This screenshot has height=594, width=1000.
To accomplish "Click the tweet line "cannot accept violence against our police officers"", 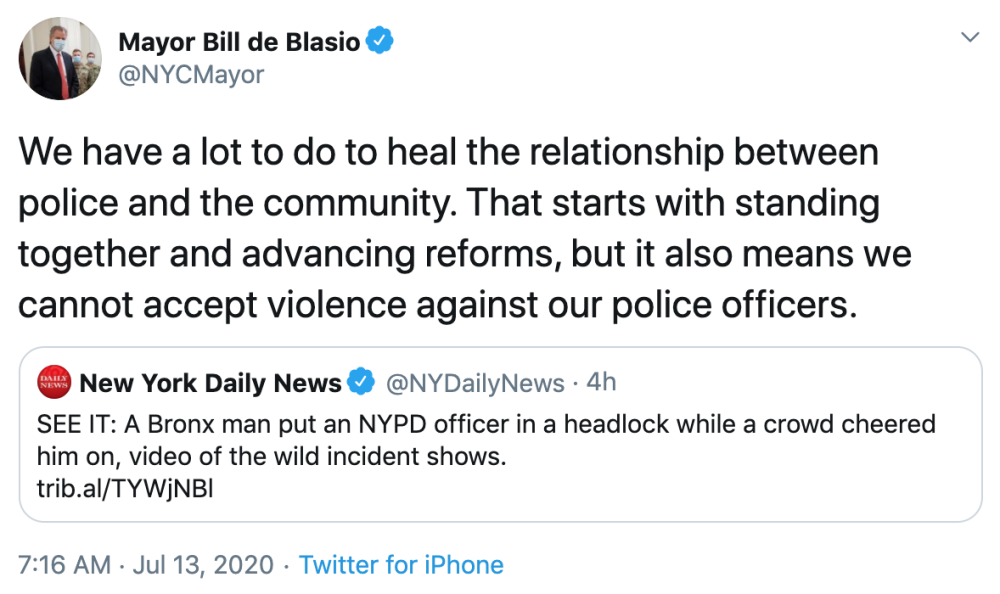I will 438,304.
